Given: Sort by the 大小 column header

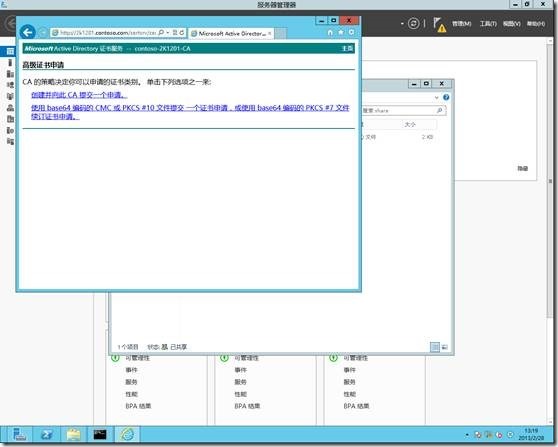Looking at the screenshot, I should click(410, 125).
